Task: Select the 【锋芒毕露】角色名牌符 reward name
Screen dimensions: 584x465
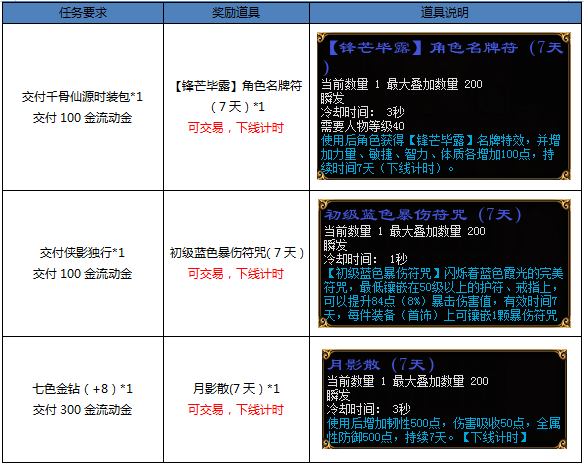Action: (x=238, y=86)
